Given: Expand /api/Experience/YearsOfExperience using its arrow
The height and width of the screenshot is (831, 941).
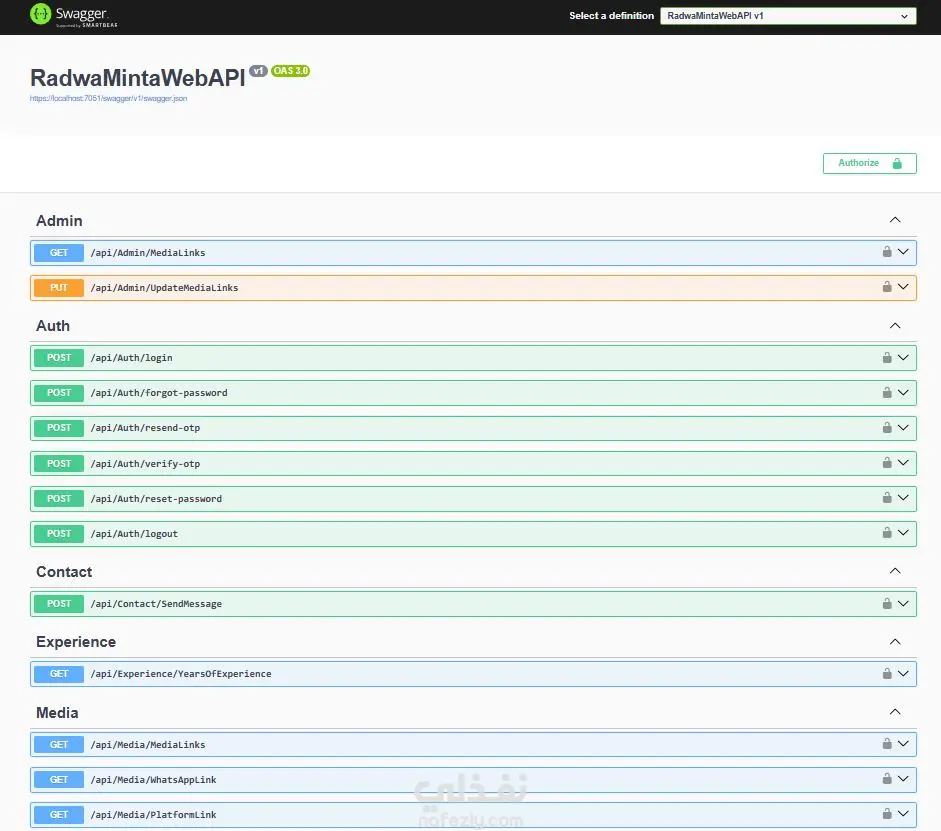Looking at the screenshot, I should pos(903,673).
